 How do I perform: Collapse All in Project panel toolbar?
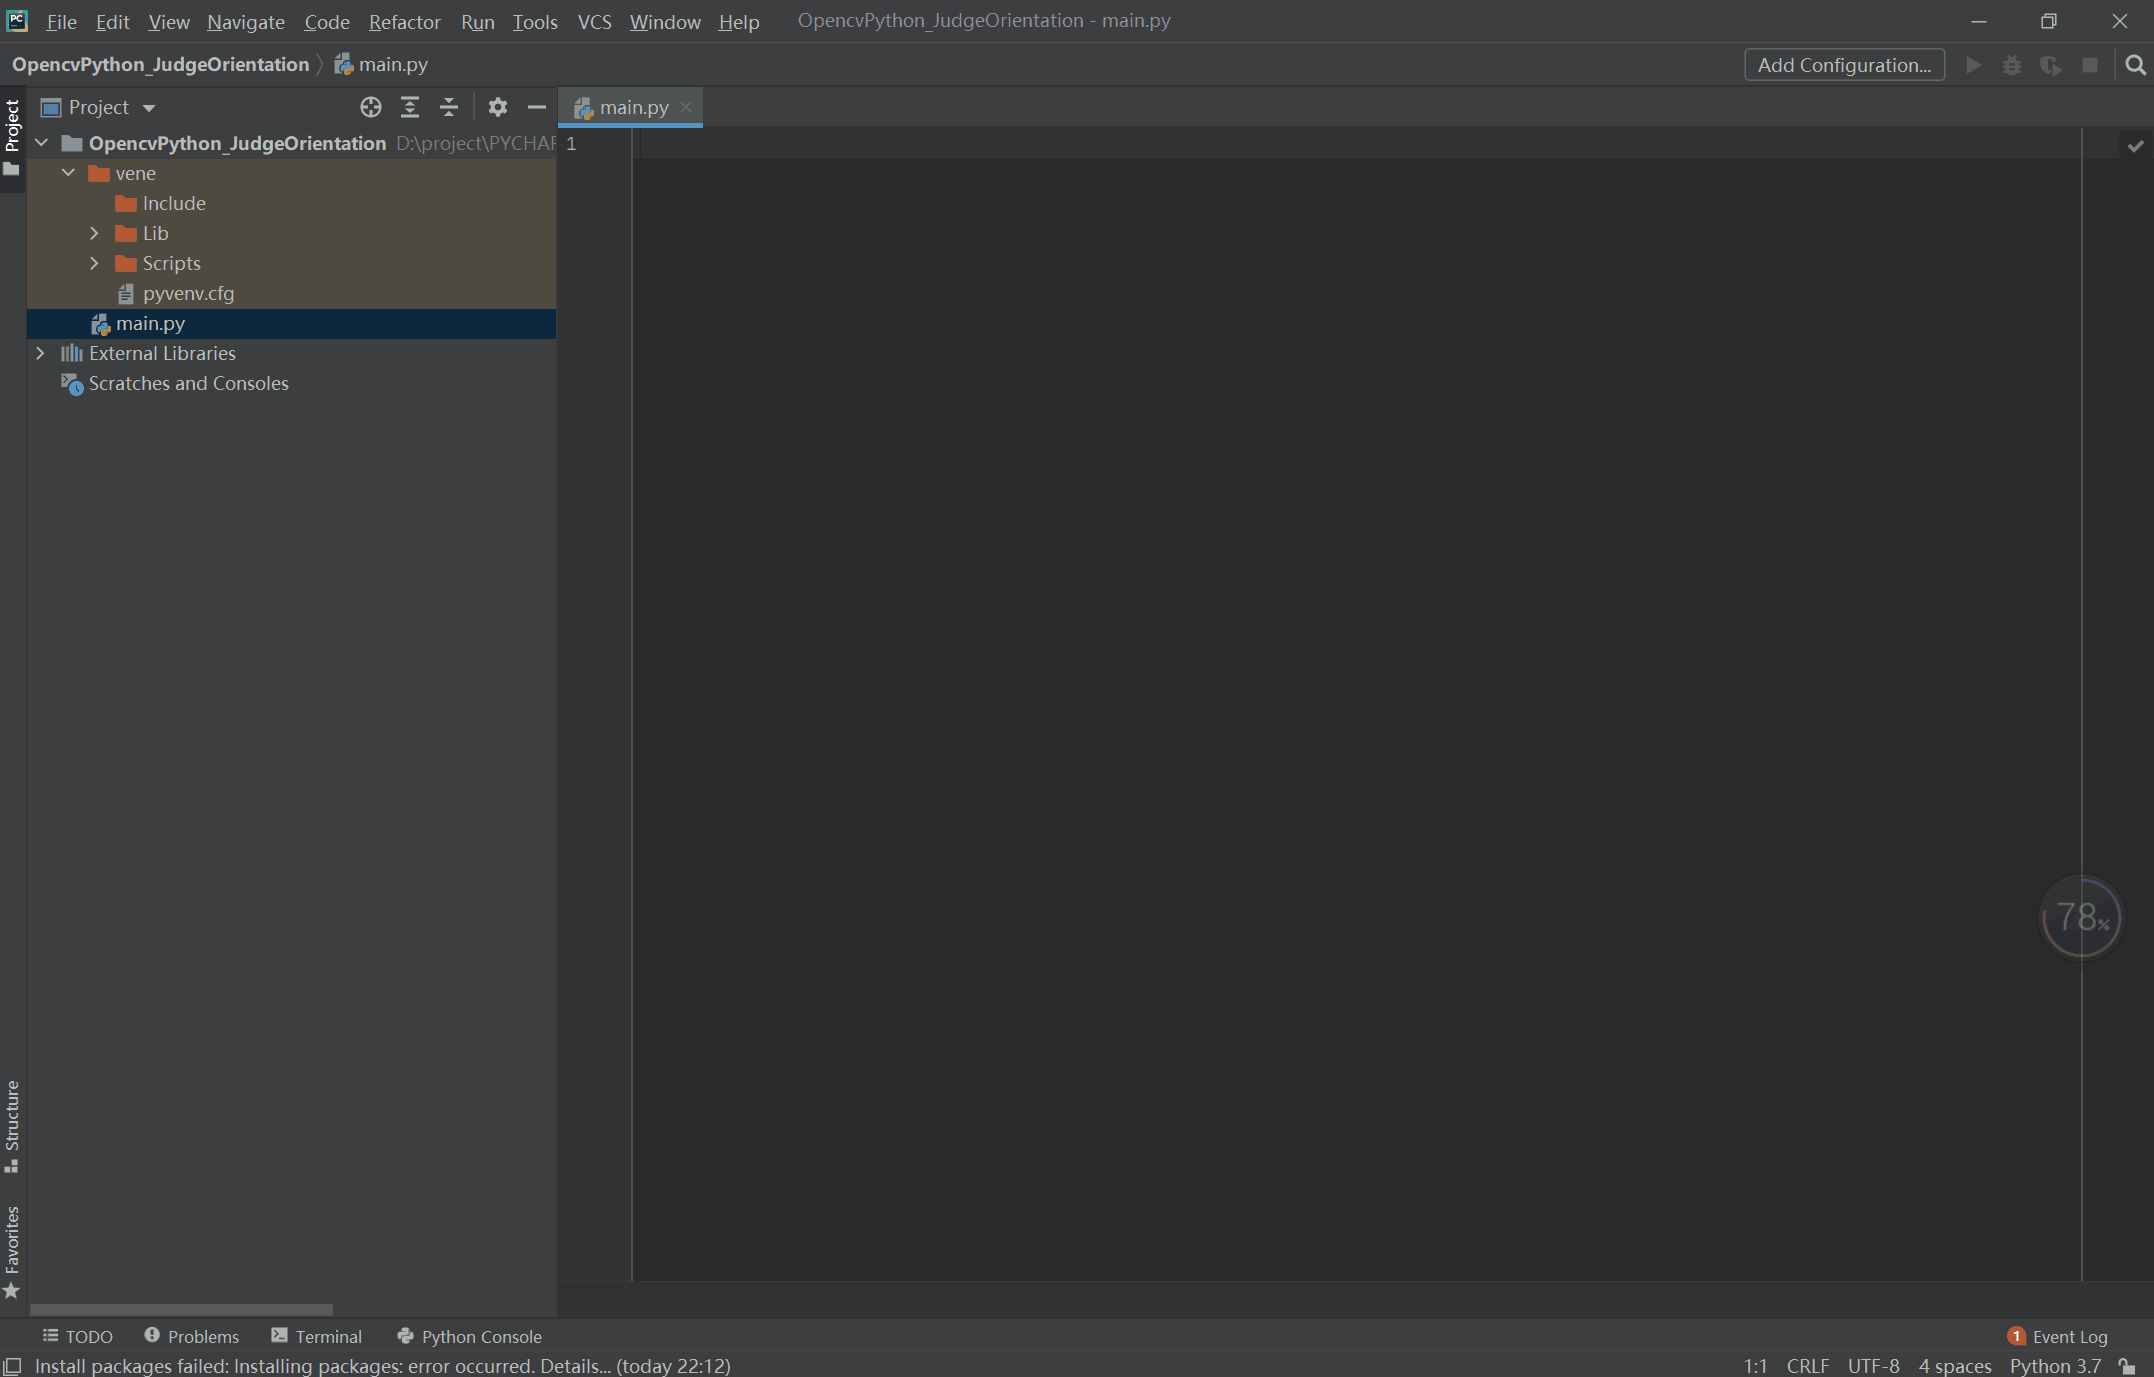coord(449,107)
